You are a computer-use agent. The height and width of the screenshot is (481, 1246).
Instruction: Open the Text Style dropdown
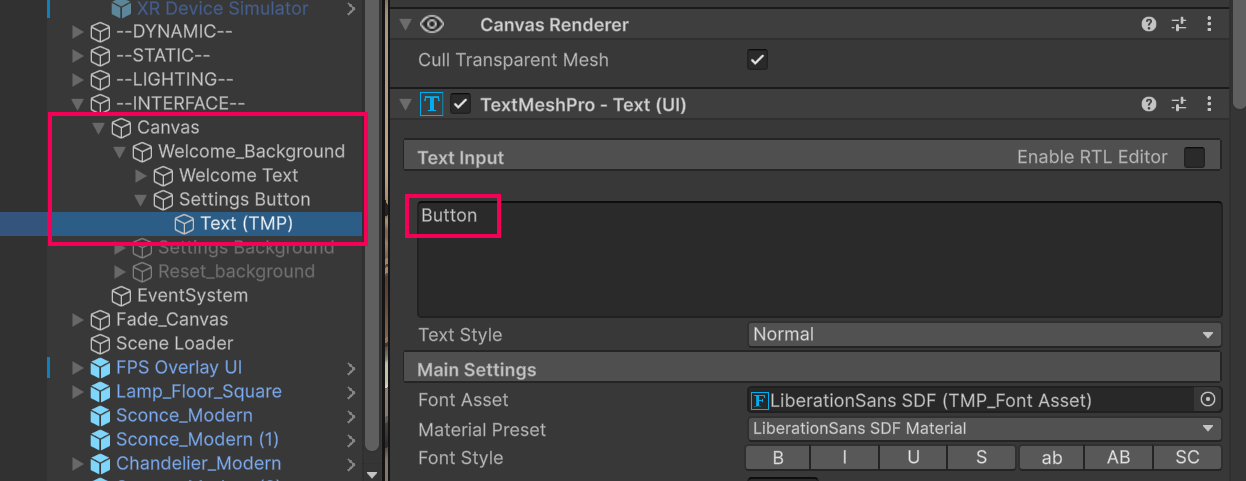(x=984, y=335)
